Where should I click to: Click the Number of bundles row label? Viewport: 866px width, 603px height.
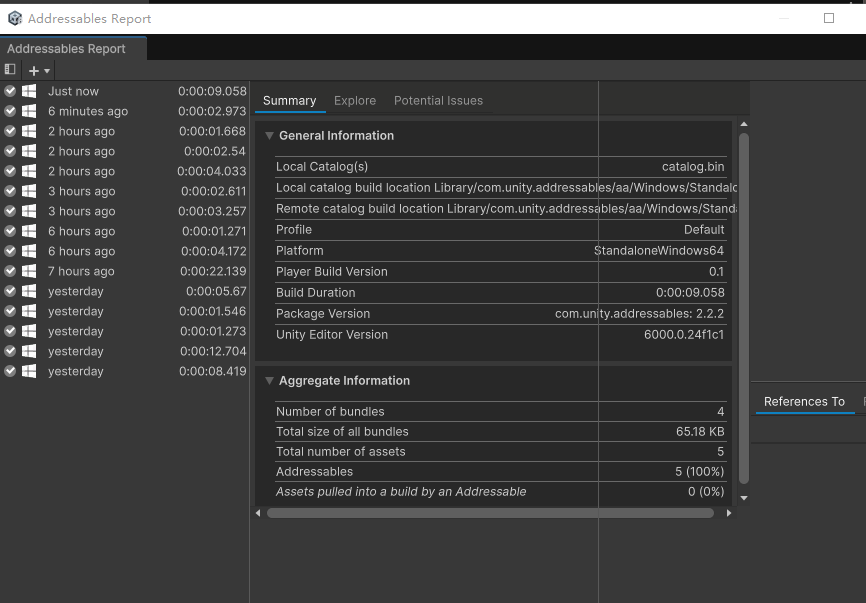point(330,412)
